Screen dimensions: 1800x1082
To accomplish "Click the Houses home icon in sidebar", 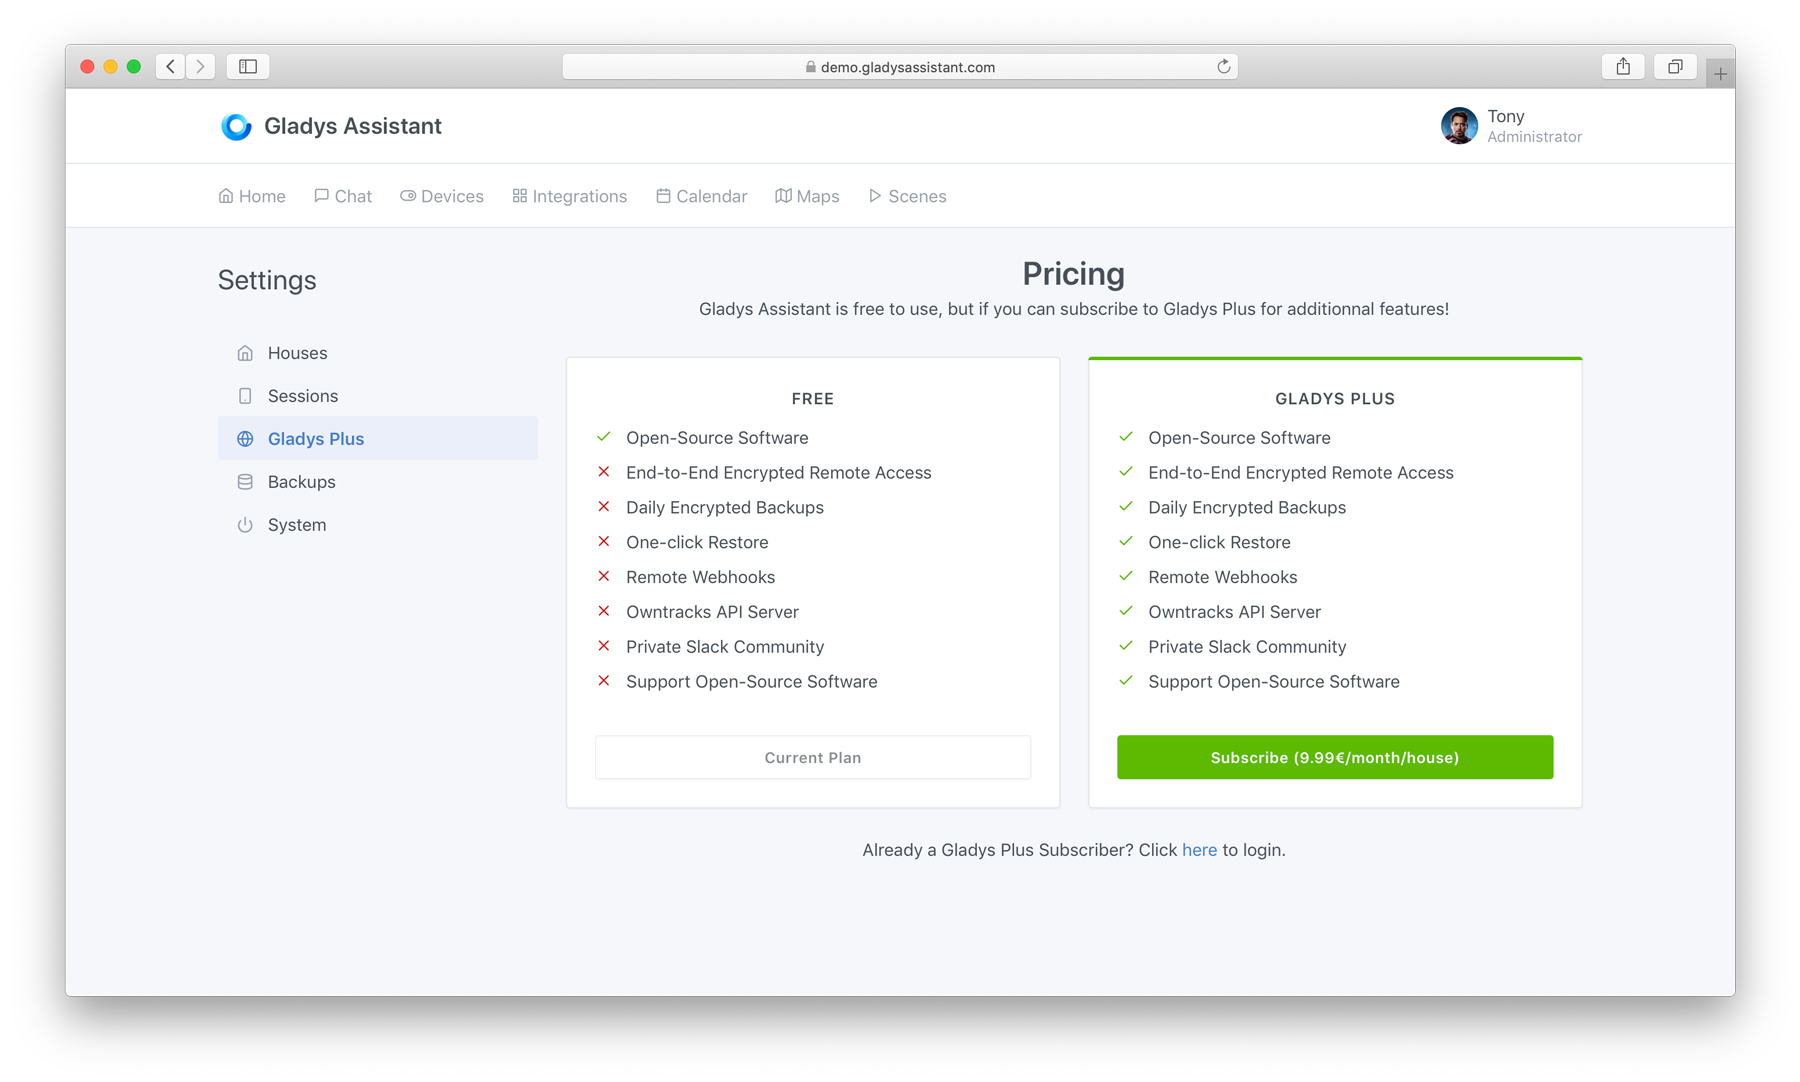I will click(x=245, y=353).
